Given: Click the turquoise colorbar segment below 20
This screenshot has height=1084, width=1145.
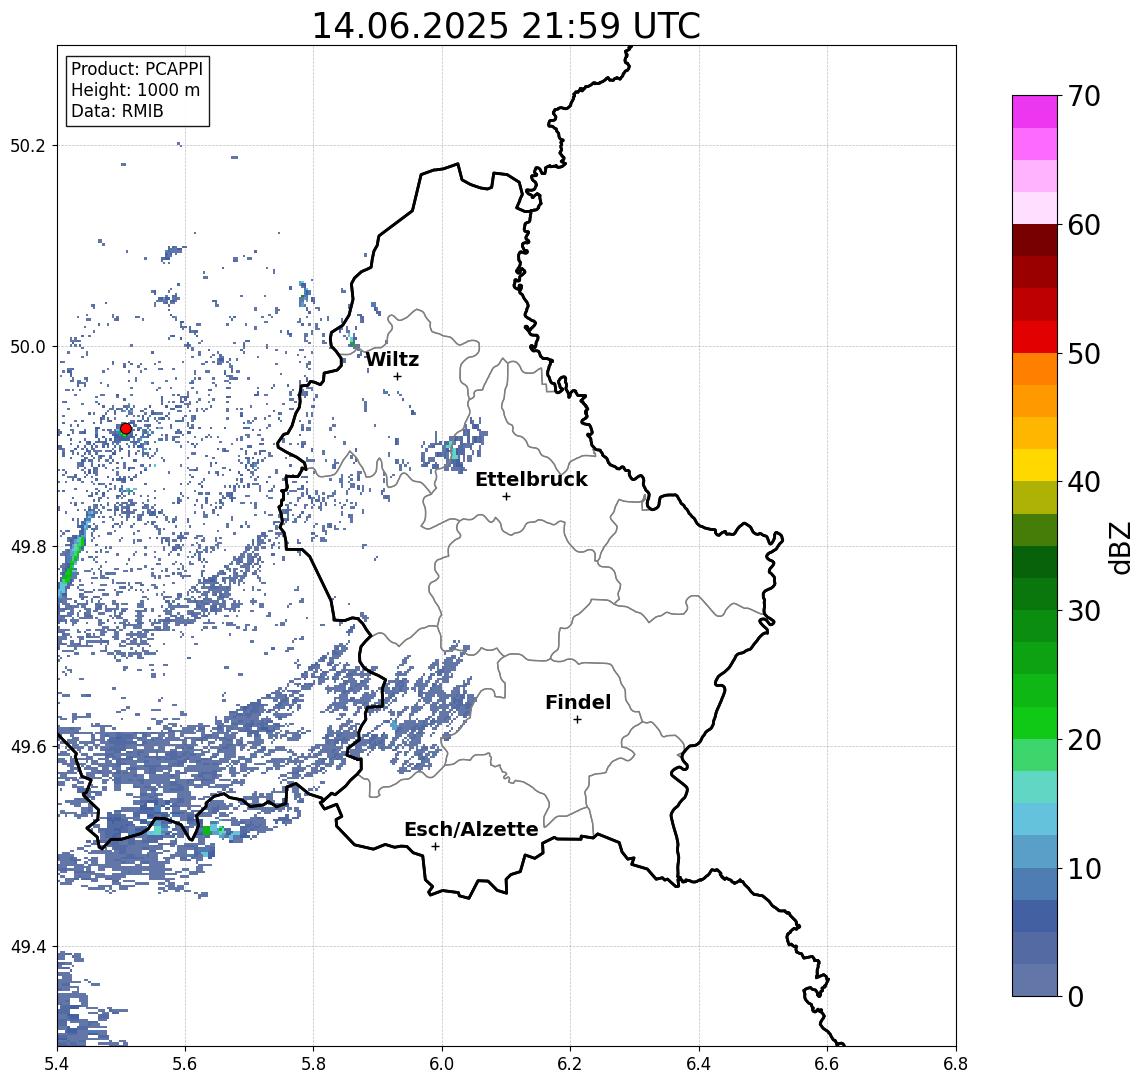Looking at the screenshot, I should (1035, 787).
